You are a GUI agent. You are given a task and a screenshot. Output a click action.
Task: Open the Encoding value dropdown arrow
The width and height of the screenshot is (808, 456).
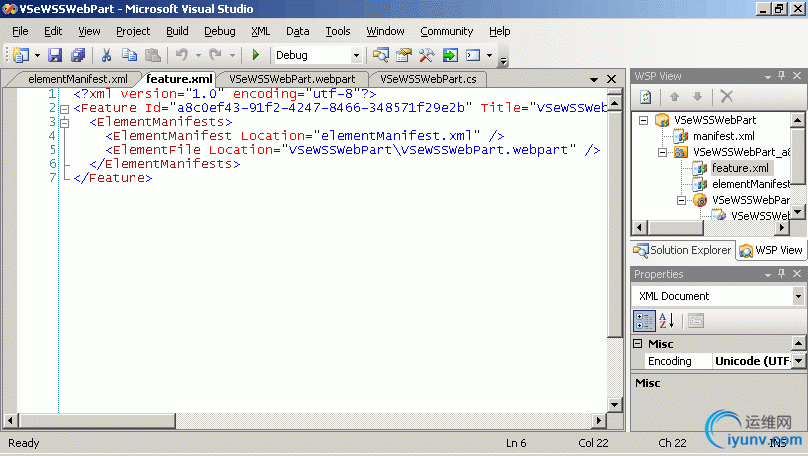798,361
